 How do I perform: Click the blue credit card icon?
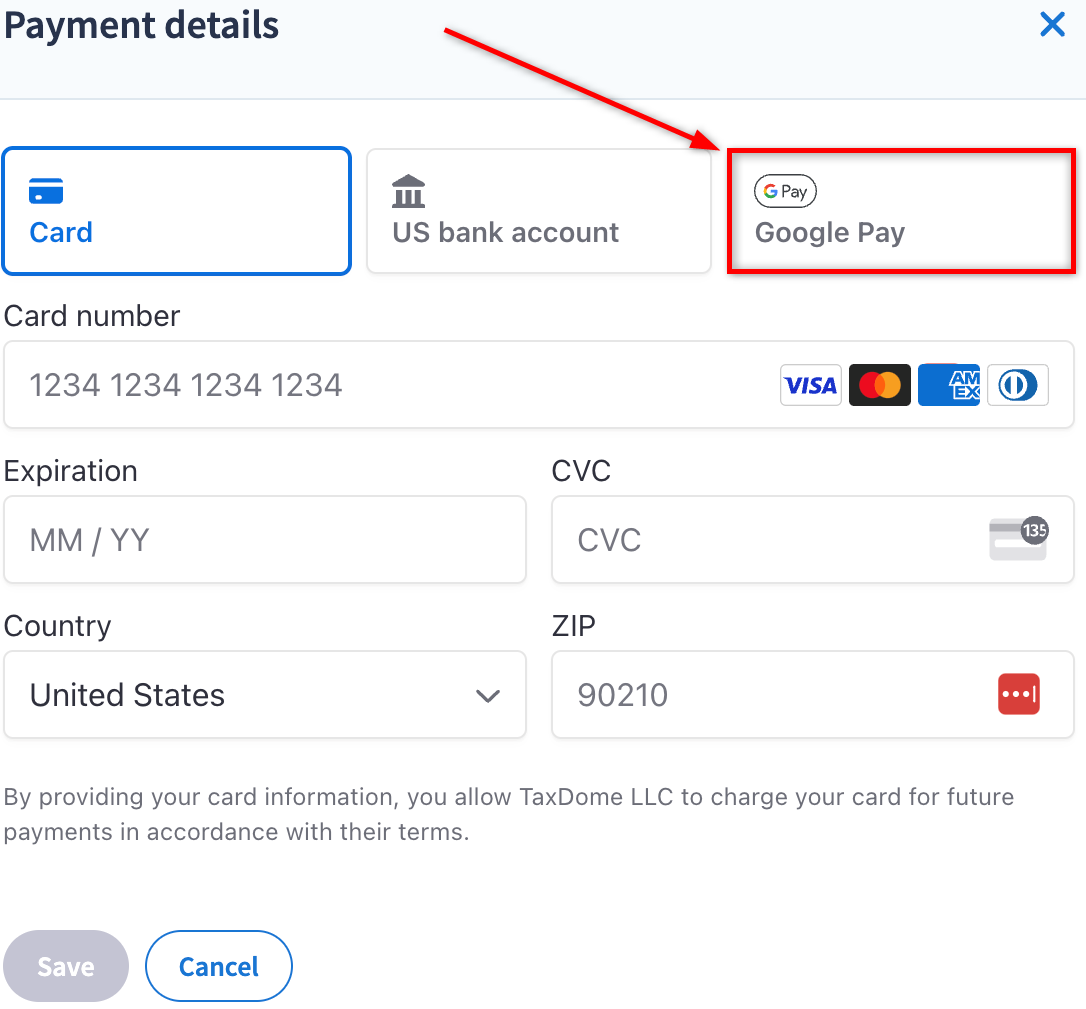click(46, 190)
